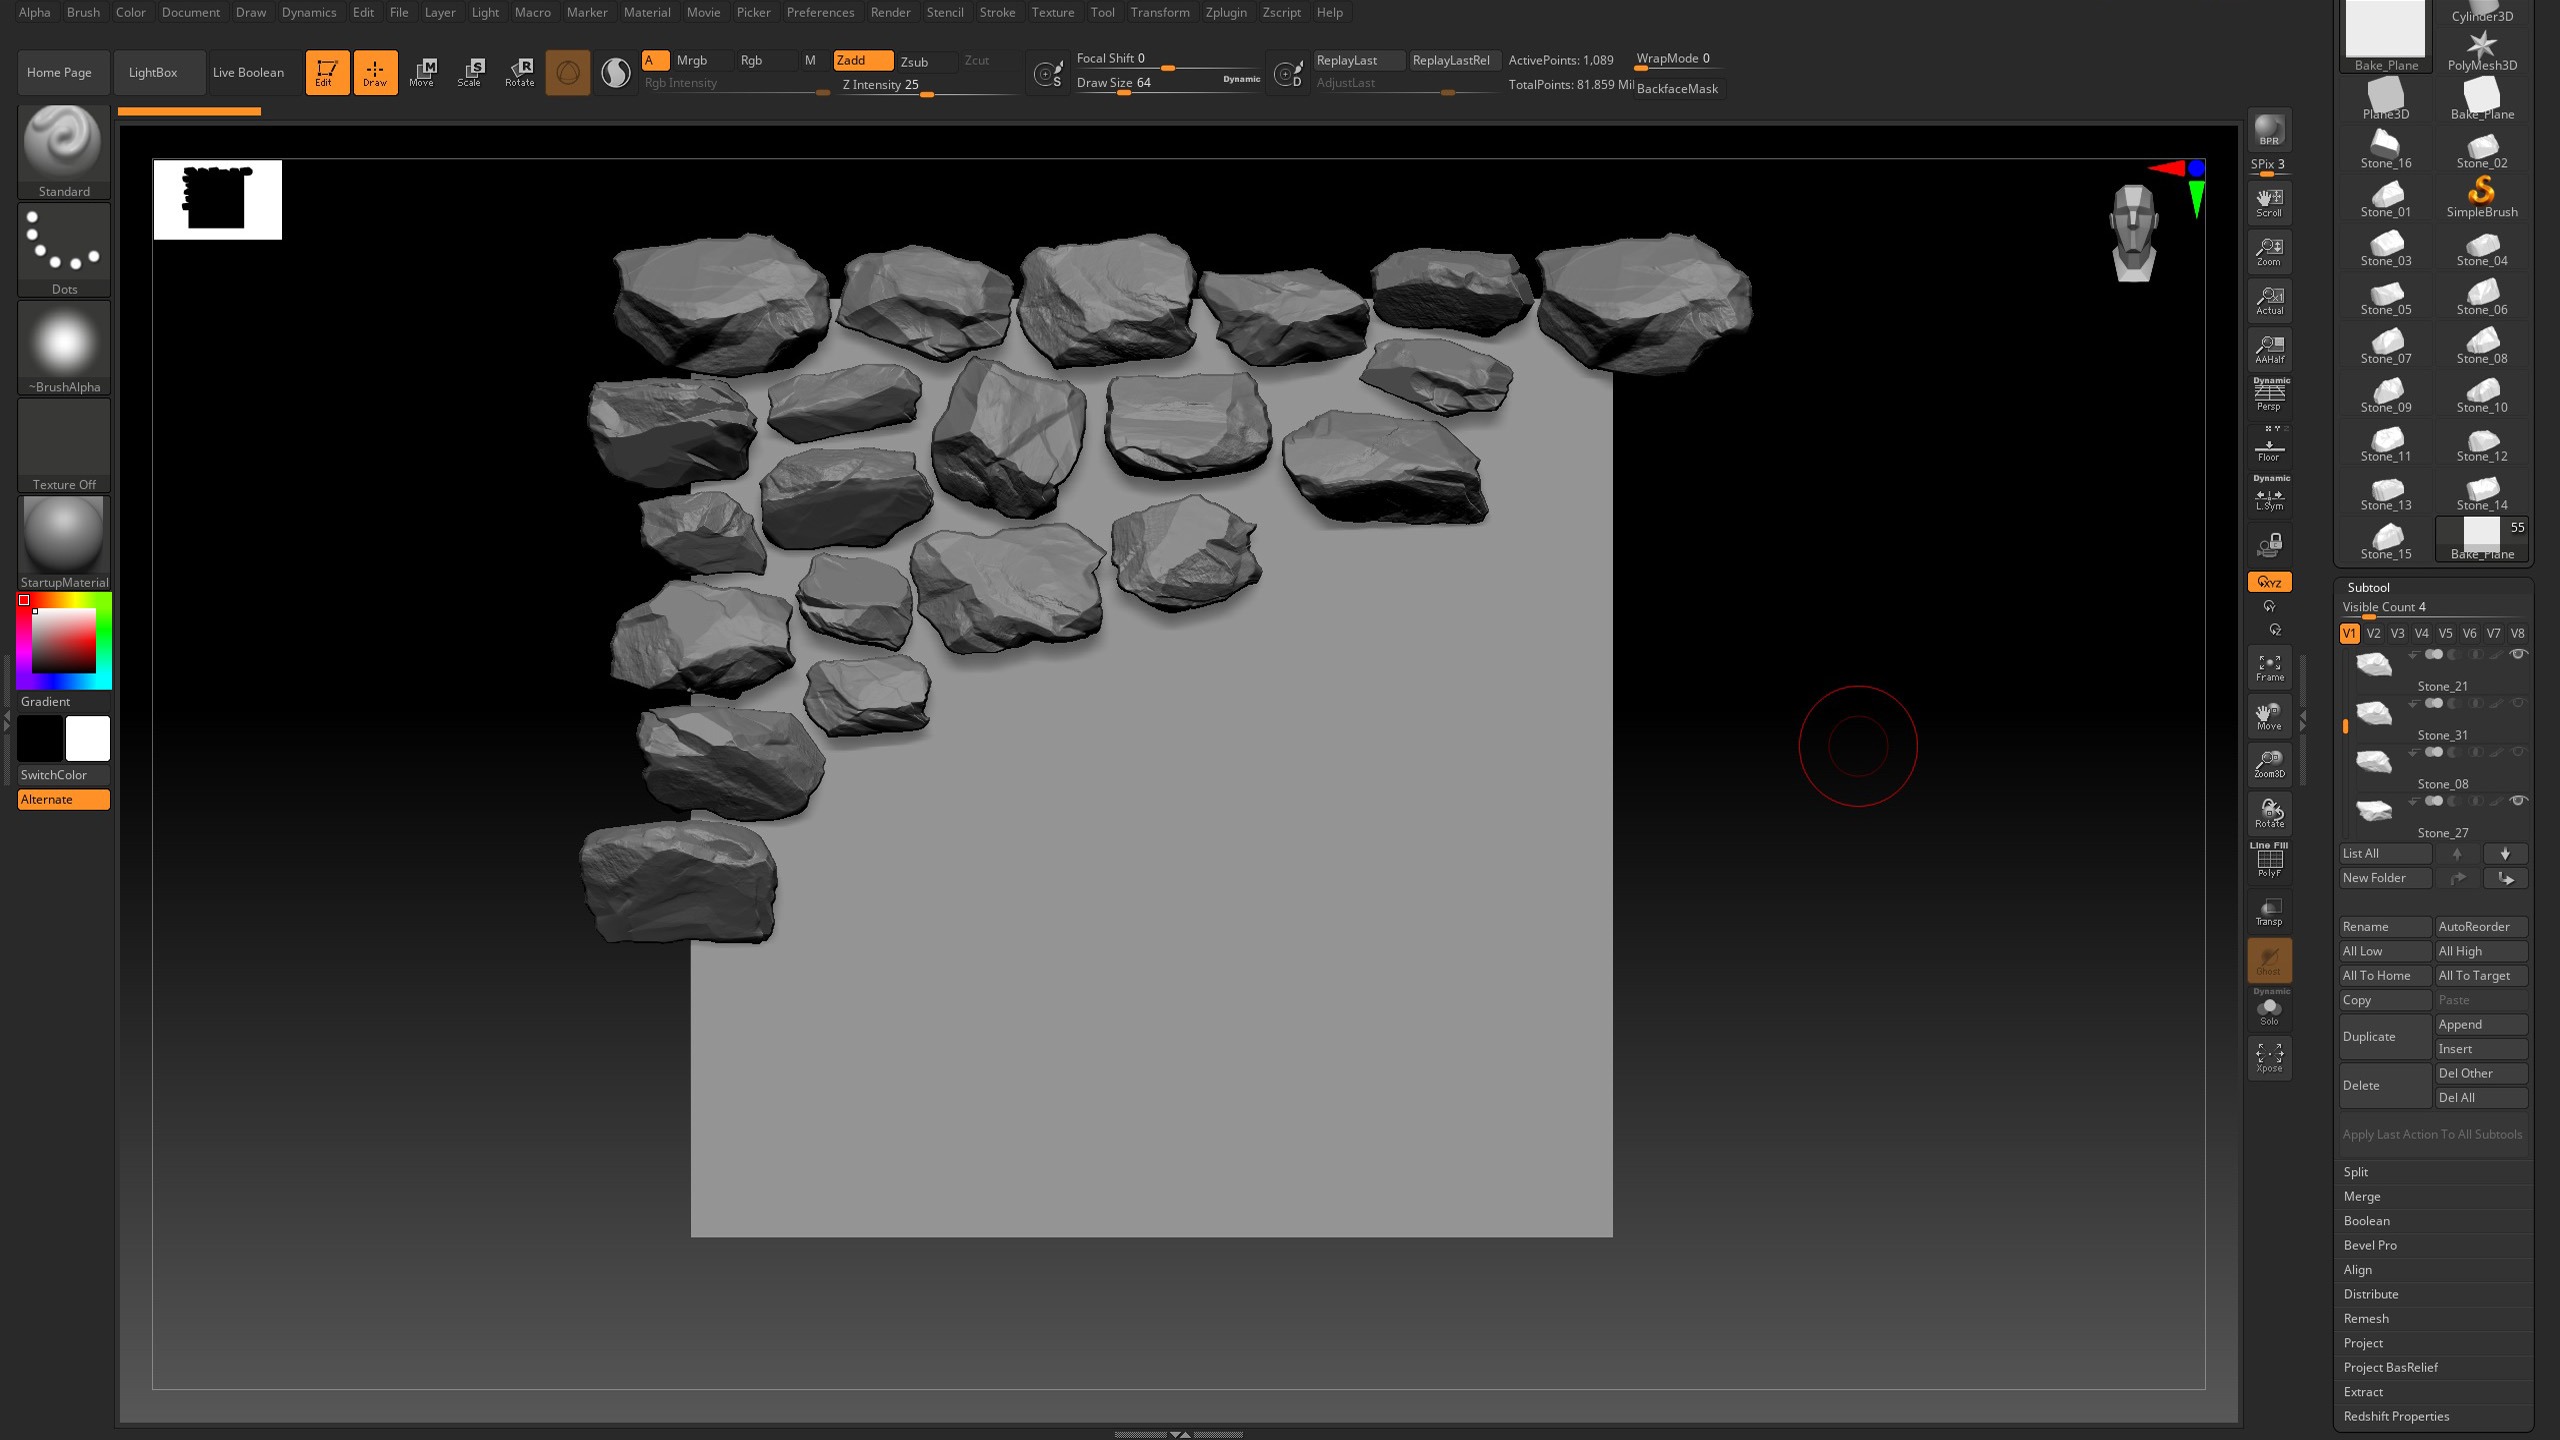Click the Frame view icon
Viewport: 2560px width, 1440px height.
tap(2269, 667)
